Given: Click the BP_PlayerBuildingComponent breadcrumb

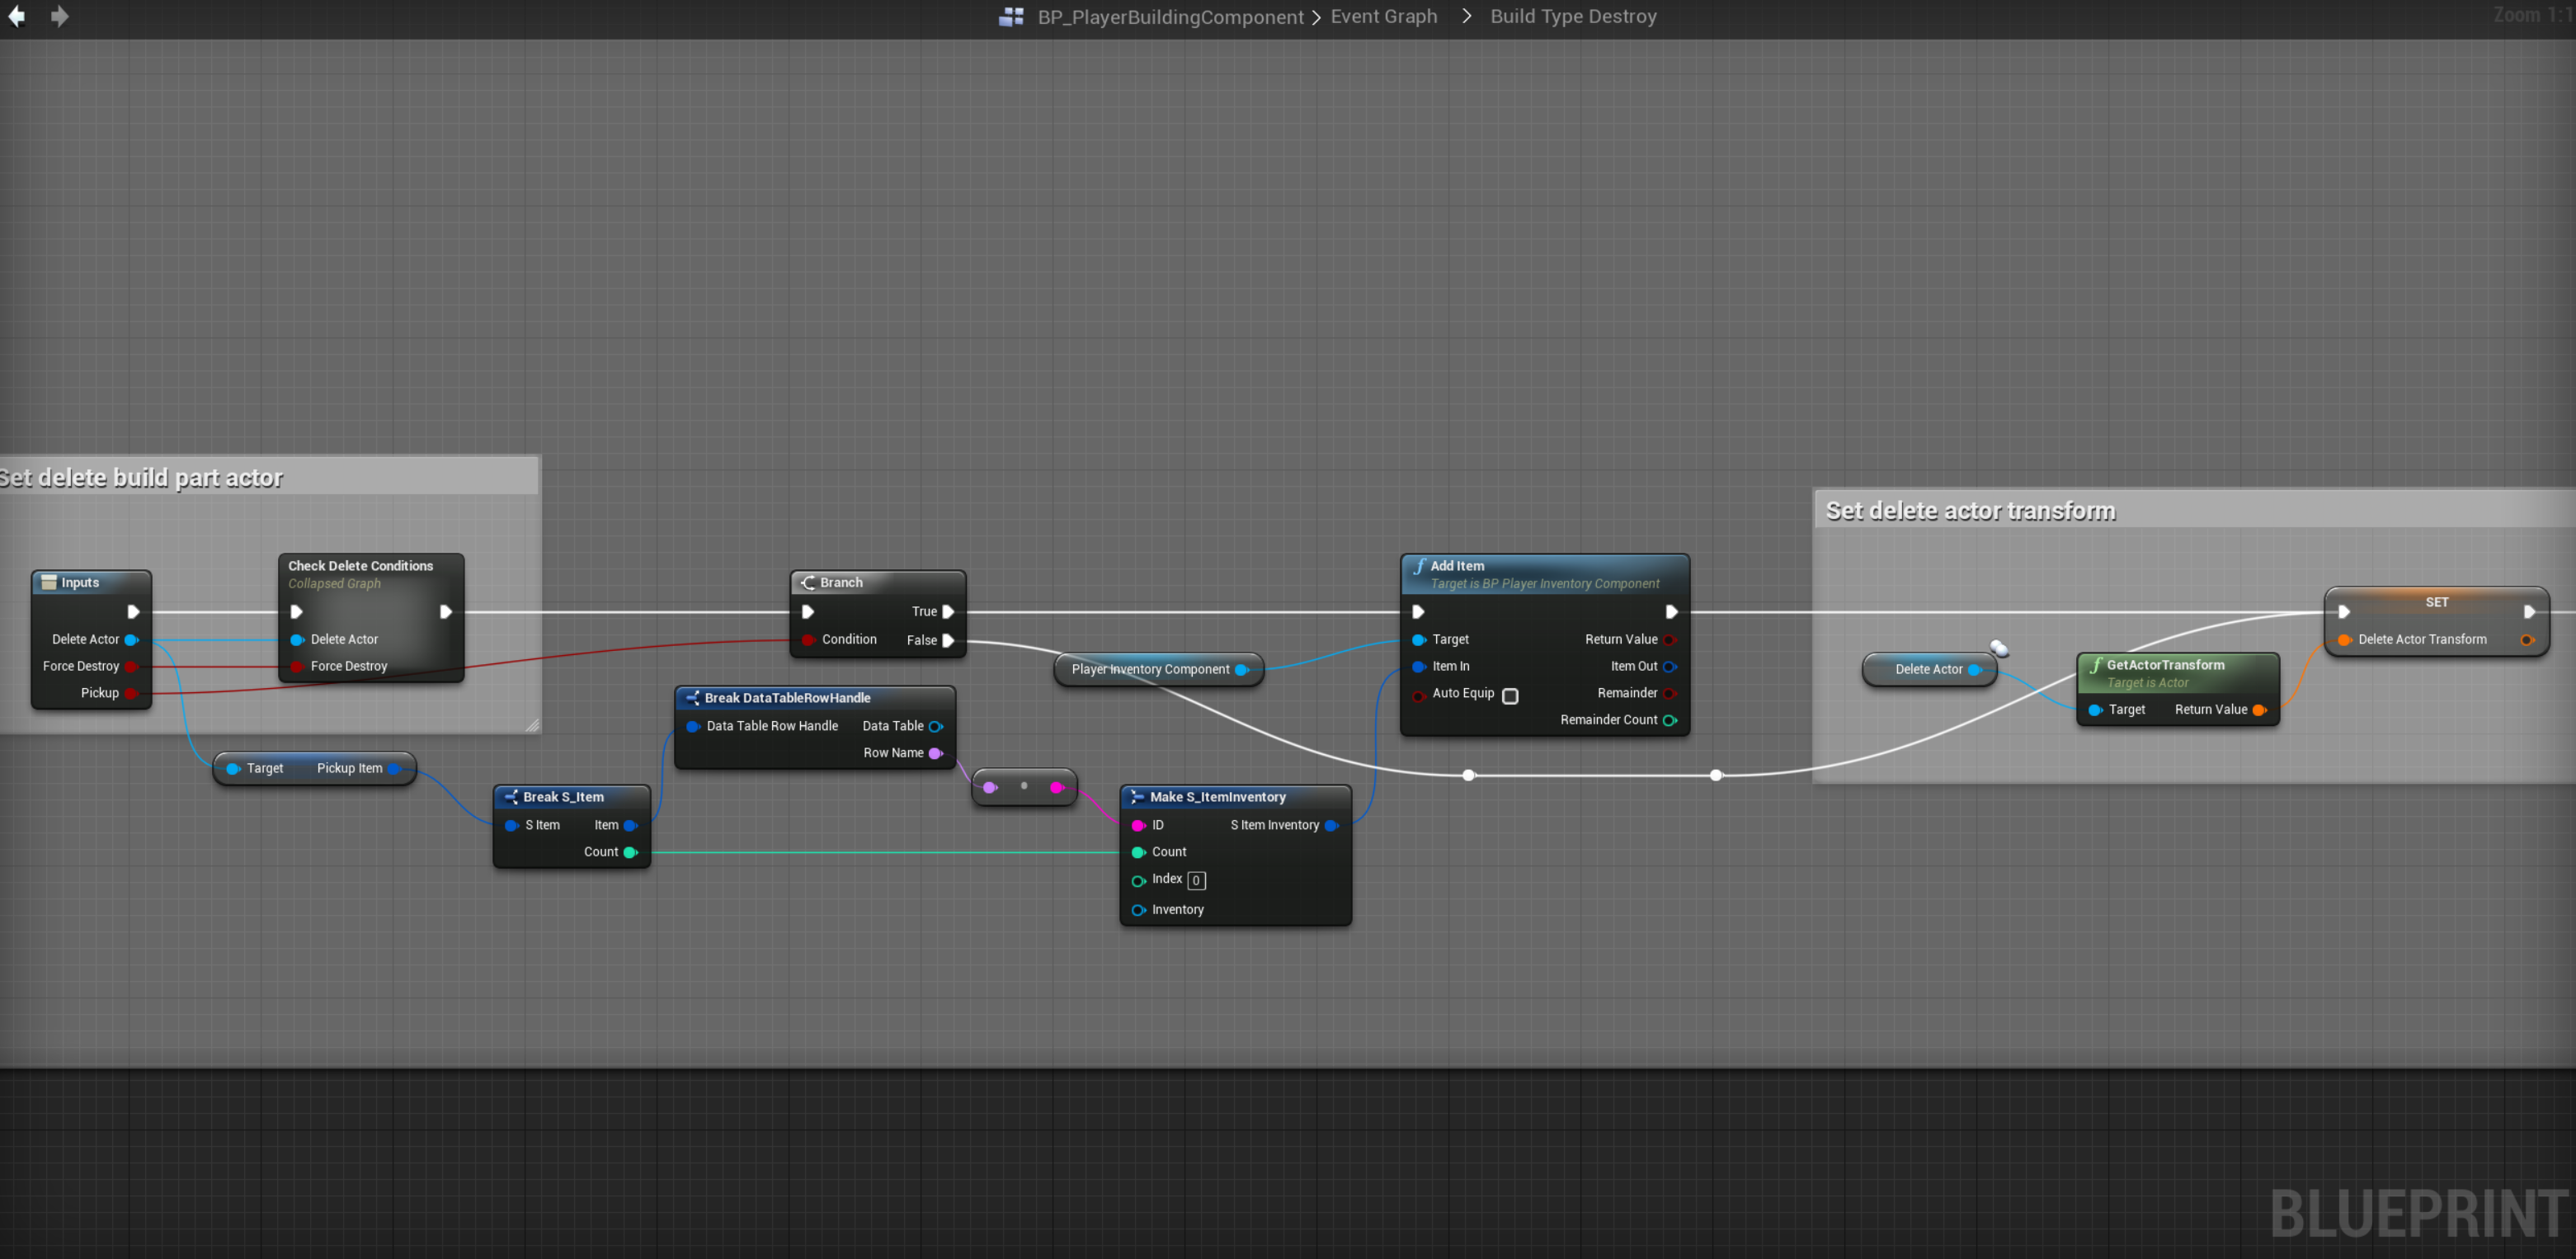Looking at the screenshot, I should (1170, 16).
